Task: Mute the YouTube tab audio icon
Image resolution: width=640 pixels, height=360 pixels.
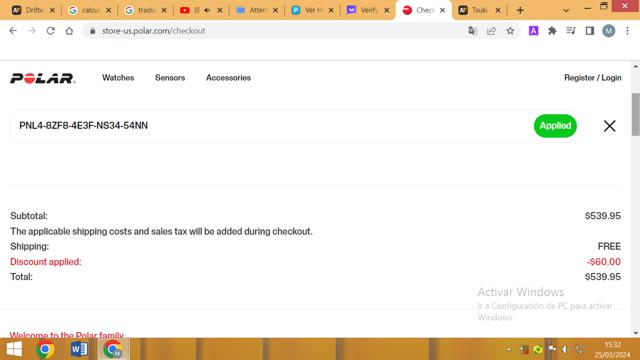Action: [207, 10]
